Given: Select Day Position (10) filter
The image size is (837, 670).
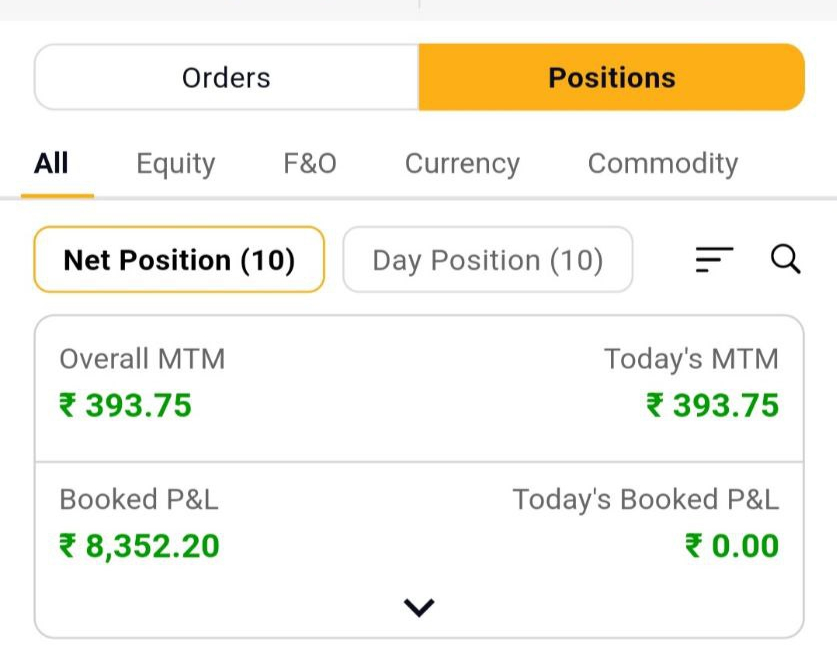Looking at the screenshot, I should click(488, 260).
